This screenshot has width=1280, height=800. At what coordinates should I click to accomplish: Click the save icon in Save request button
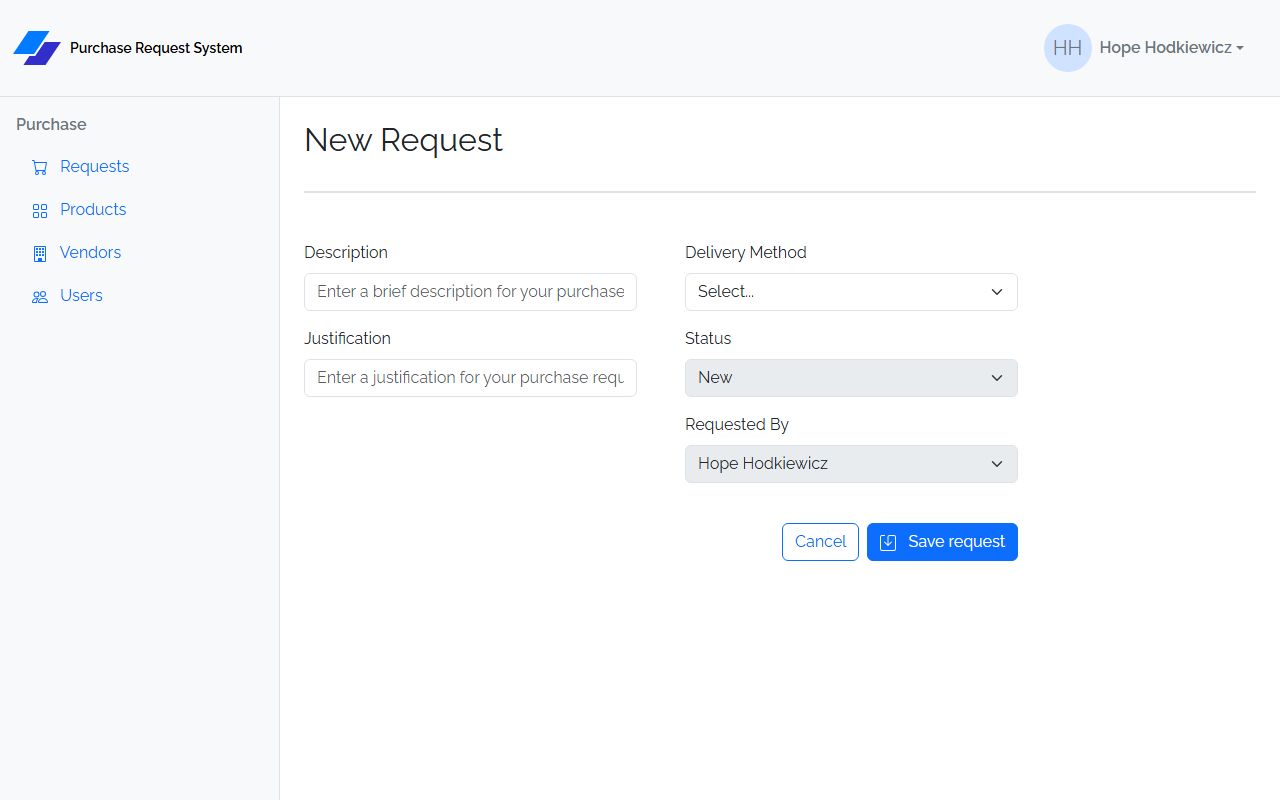pos(888,542)
